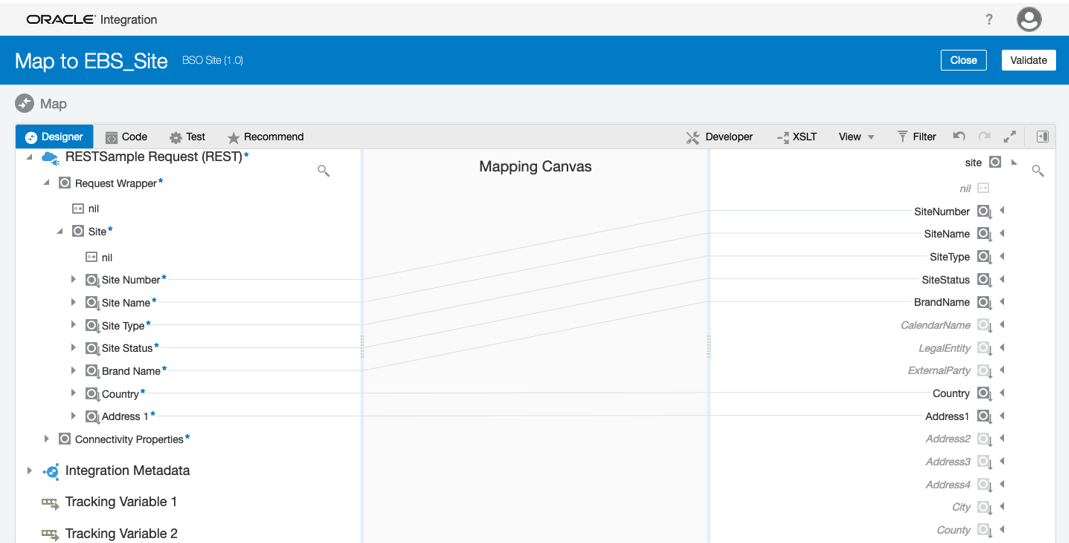Toggle the XSLT view
The image size is (1069, 543).
pos(796,136)
